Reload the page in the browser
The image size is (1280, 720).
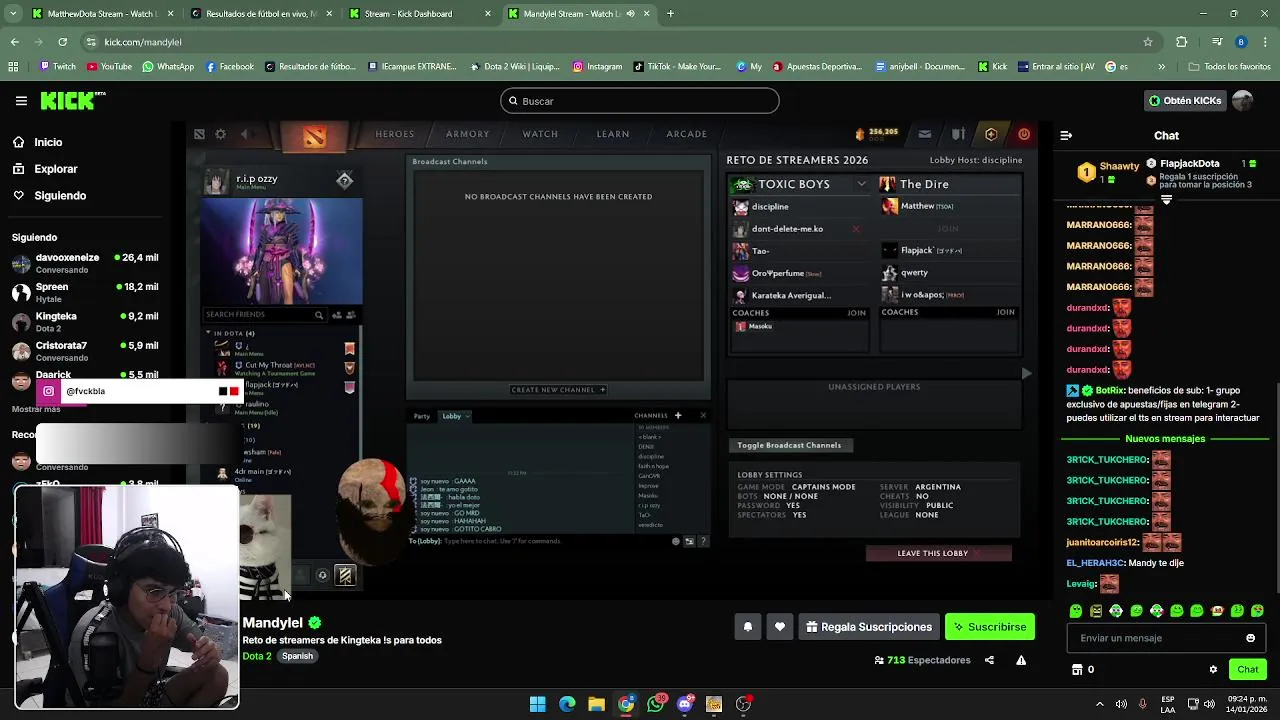pos(62,42)
